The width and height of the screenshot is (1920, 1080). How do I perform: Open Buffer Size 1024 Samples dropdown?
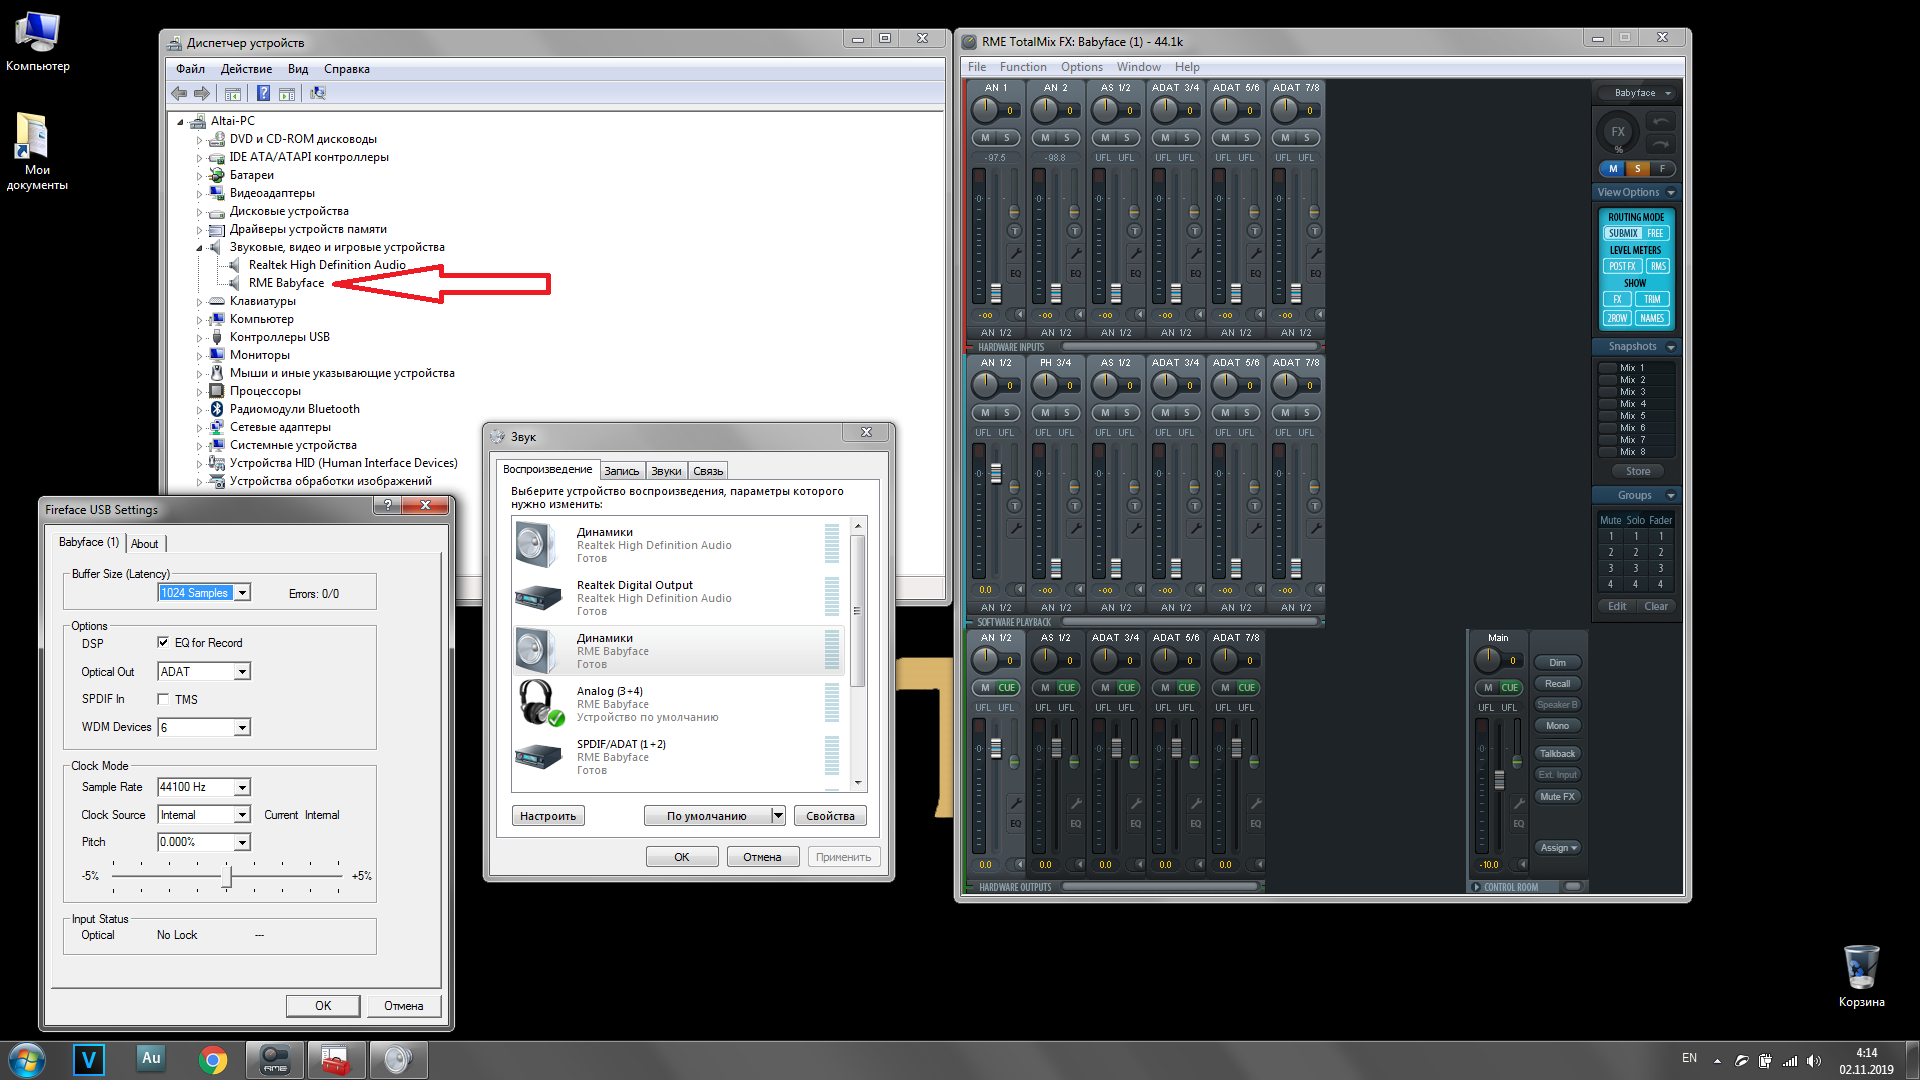[x=242, y=593]
